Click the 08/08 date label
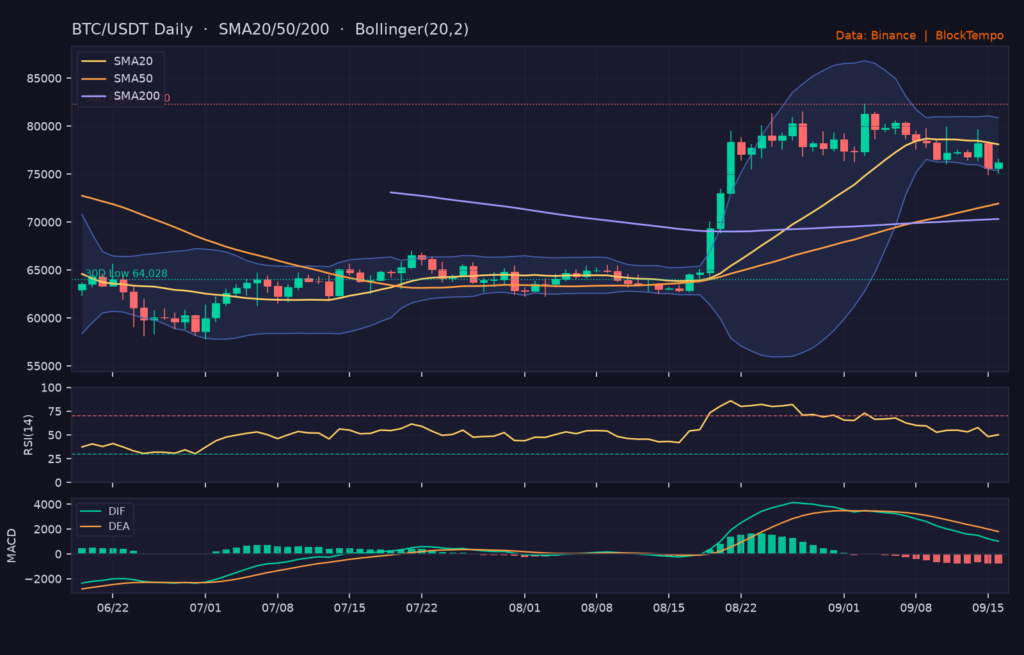The image size is (1024, 655). pyautogui.click(x=597, y=608)
